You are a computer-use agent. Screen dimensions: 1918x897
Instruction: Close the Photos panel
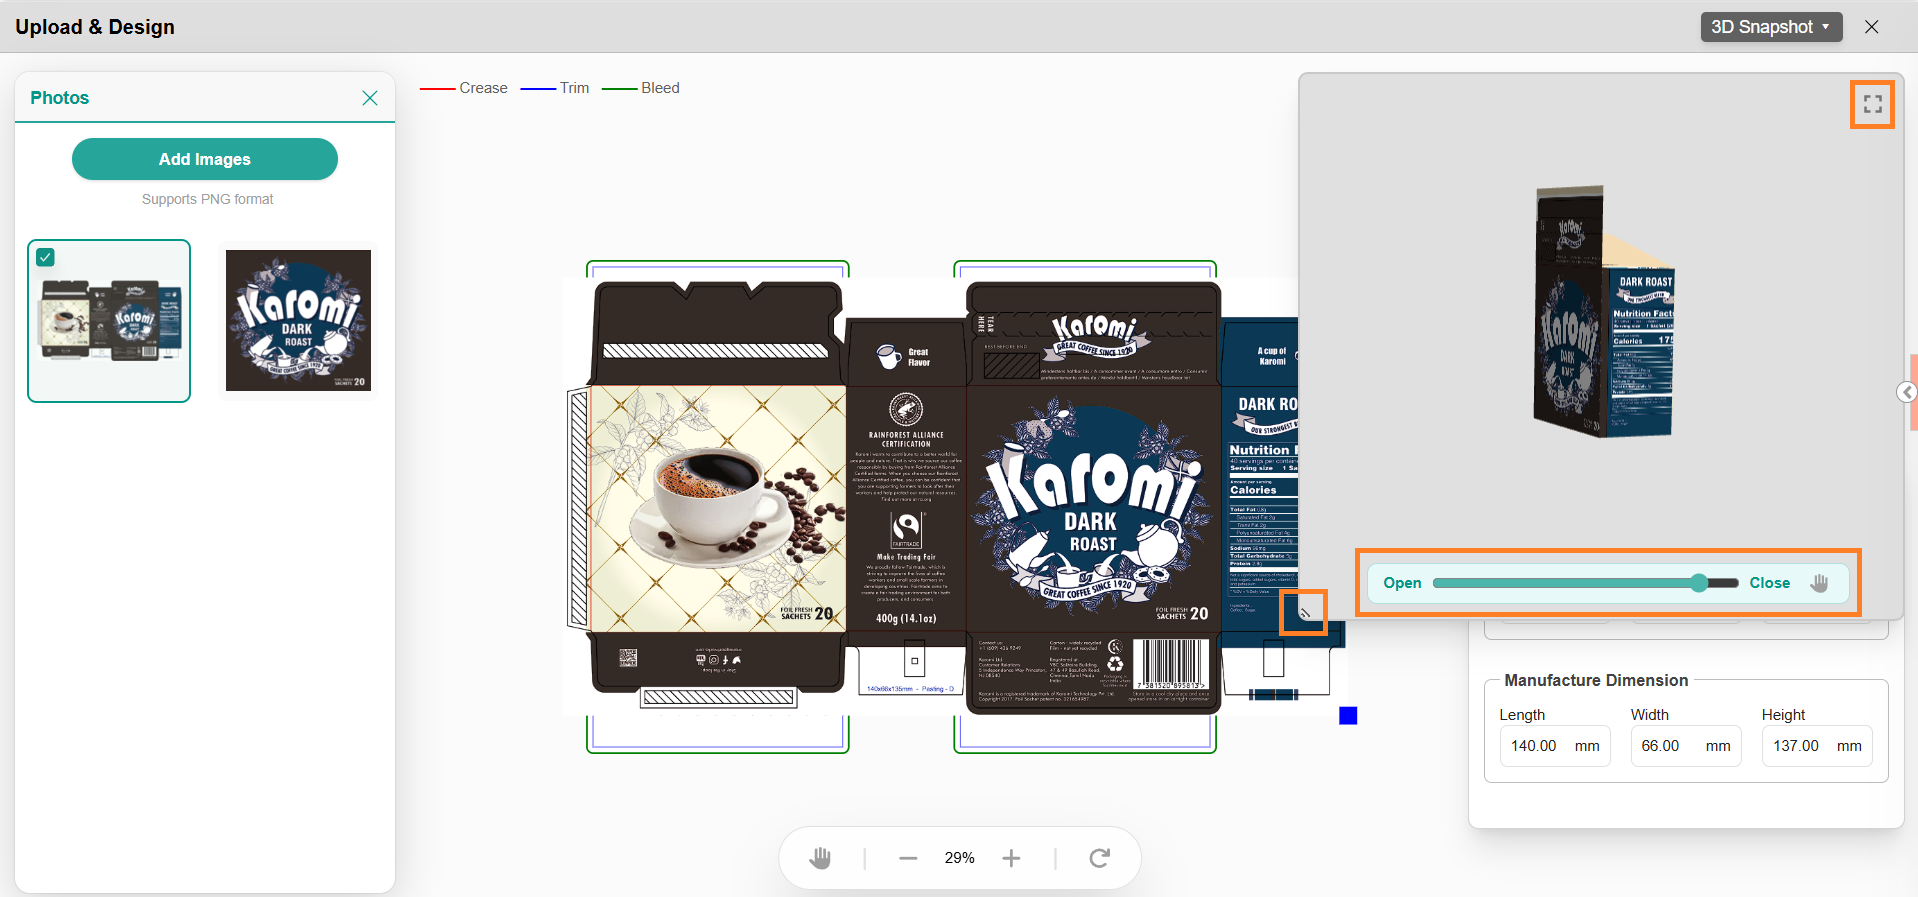[370, 98]
